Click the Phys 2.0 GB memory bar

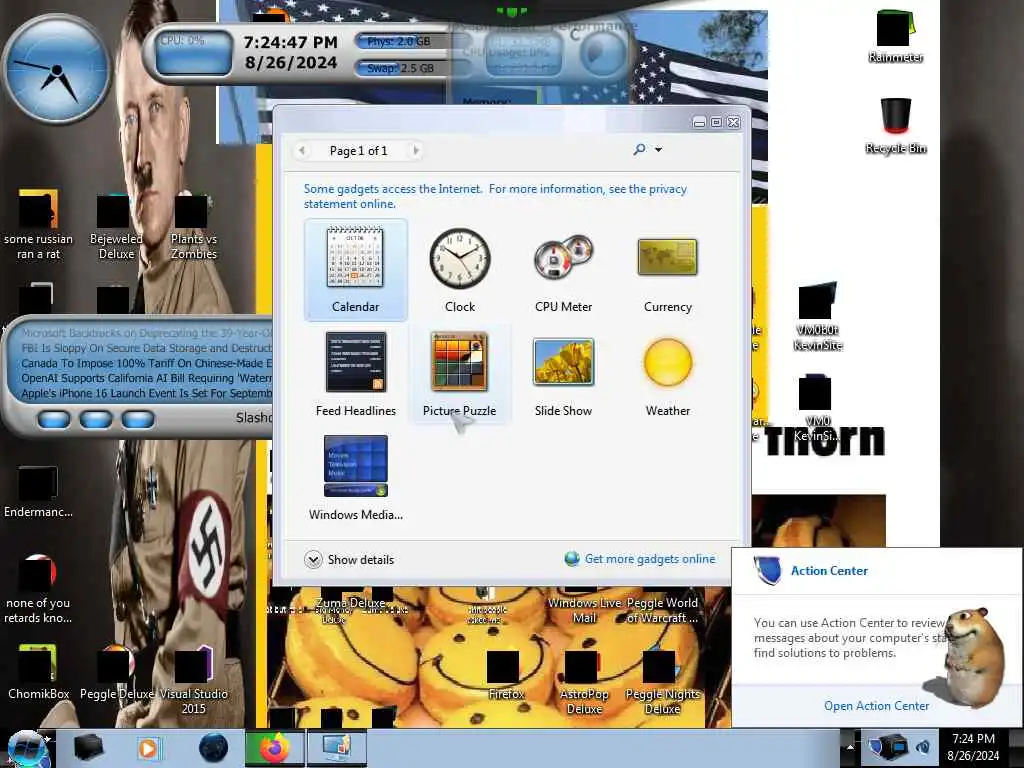pos(411,42)
